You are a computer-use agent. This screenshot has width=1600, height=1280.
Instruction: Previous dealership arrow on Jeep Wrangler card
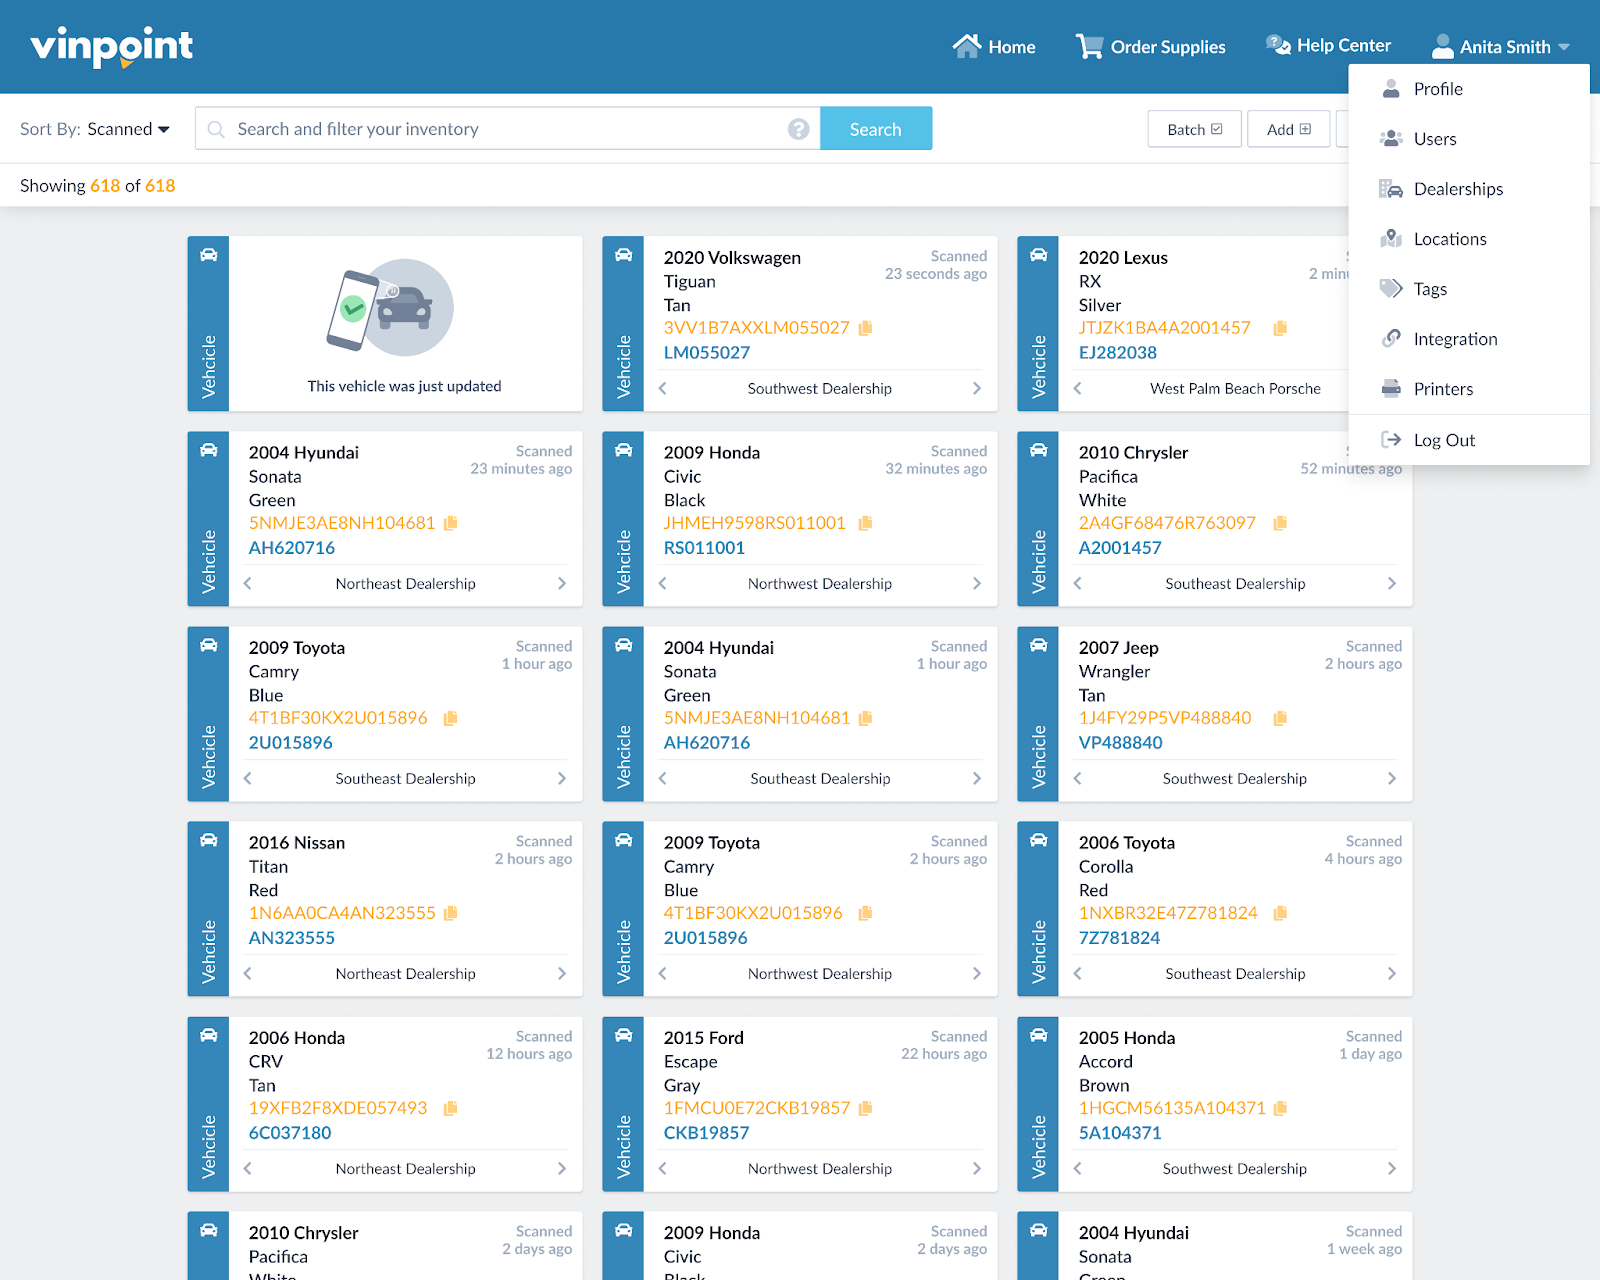1077,778
